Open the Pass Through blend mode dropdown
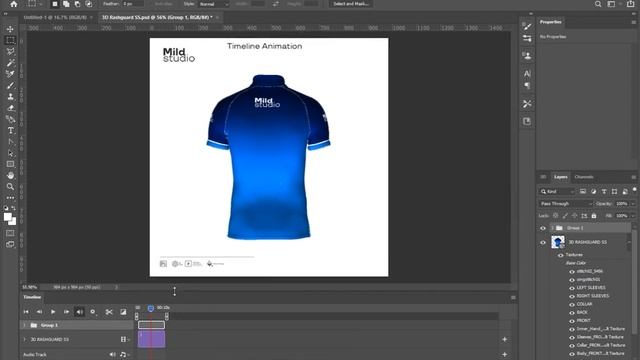Image resolution: width=640 pixels, height=360 pixels. point(565,204)
